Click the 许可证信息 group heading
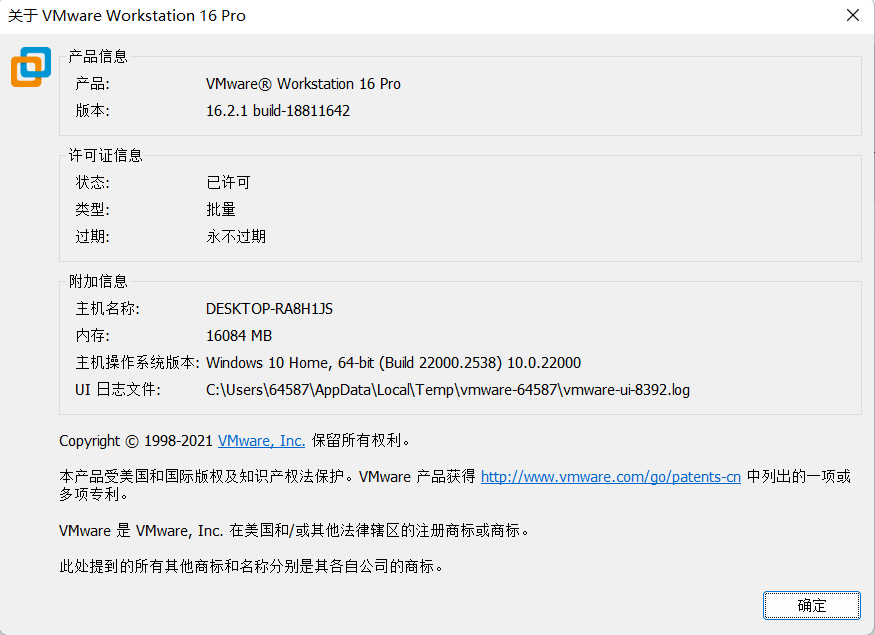Screen dimensions: 875x635 (105, 155)
